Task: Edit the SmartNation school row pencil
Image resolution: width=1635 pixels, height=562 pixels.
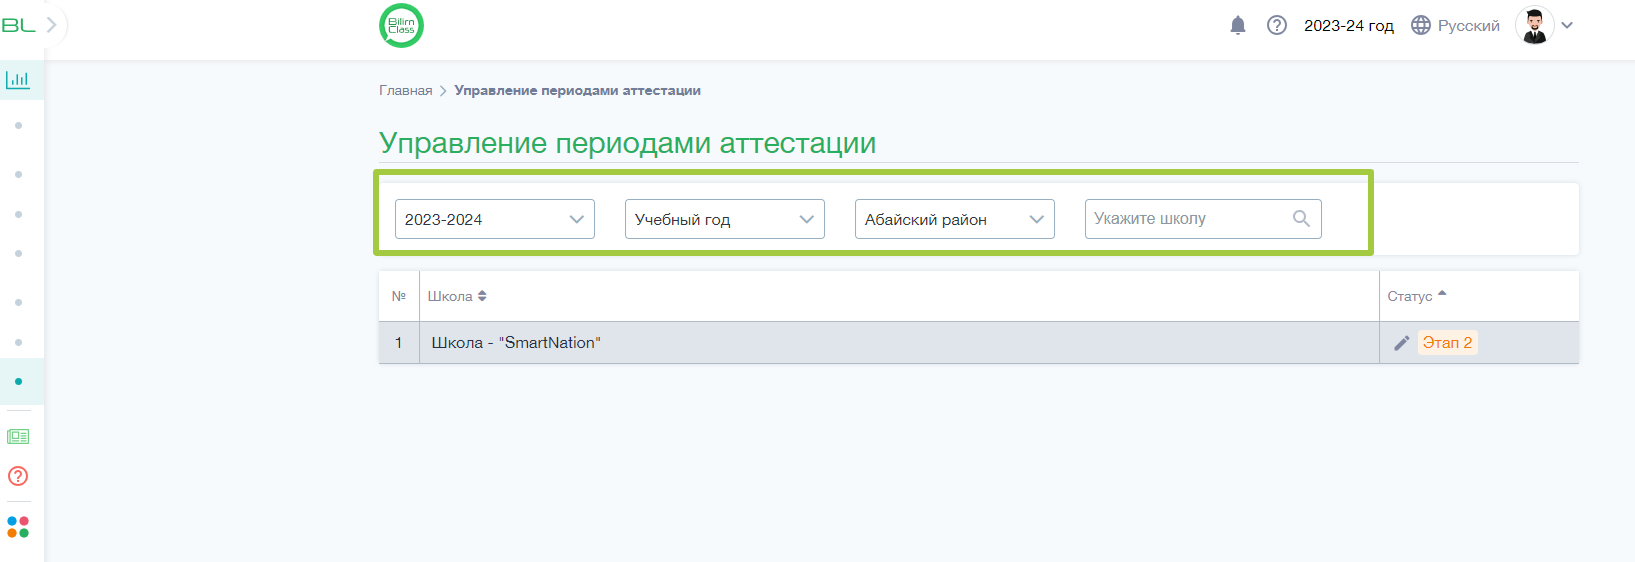Action: pyautogui.click(x=1402, y=343)
